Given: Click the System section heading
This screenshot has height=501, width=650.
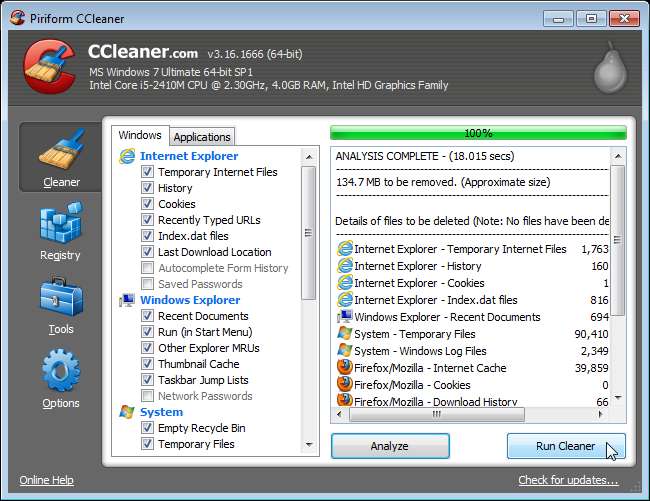Looking at the screenshot, I should (x=161, y=412).
